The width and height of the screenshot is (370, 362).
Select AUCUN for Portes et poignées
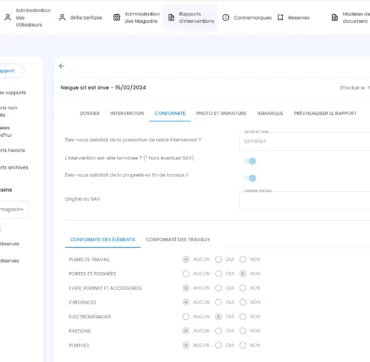(186, 274)
